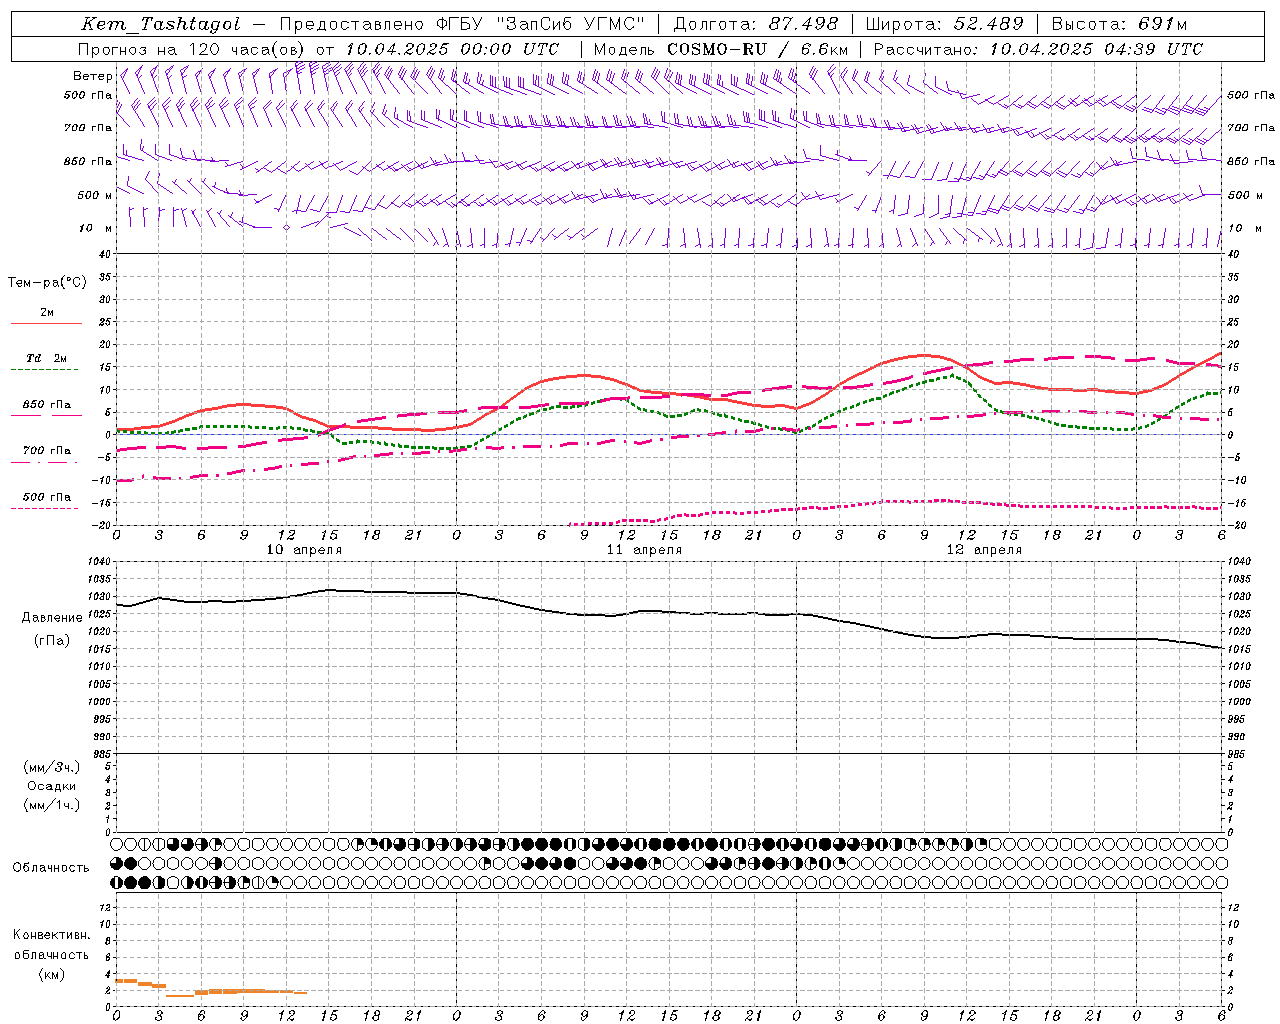Screen dimensions: 1280x1024
Task: Click the Ветер panel label
Action: pyautogui.click(x=92, y=76)
